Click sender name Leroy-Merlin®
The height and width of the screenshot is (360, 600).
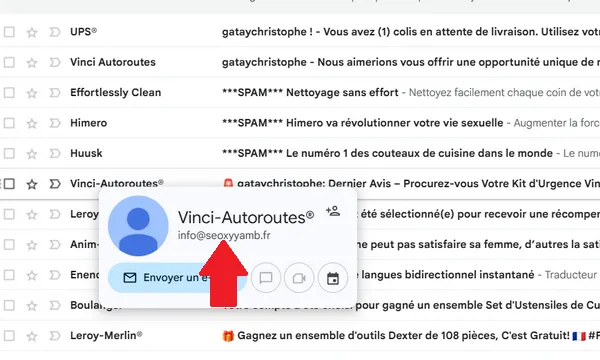point(106,336)
